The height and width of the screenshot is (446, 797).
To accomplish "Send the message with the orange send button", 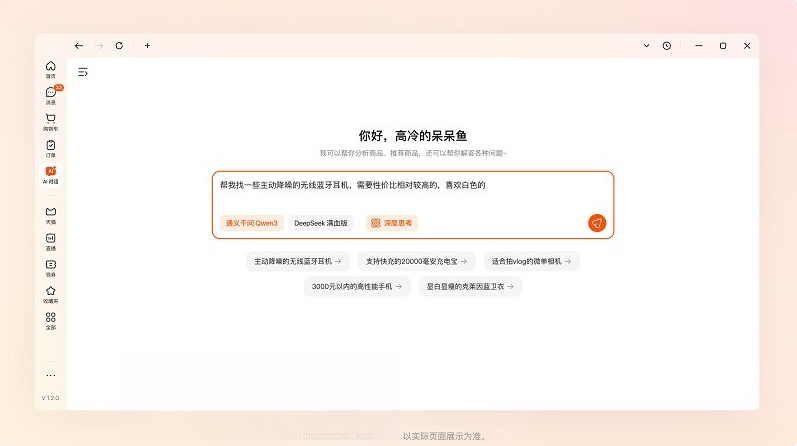I will click(x=597, y=223).
